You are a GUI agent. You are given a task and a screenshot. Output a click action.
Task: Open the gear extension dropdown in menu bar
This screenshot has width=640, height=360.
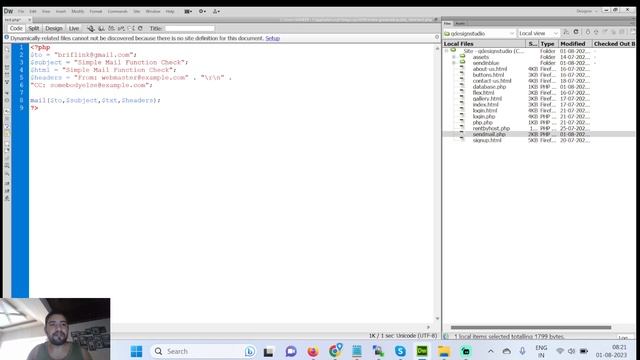[202, 11]
